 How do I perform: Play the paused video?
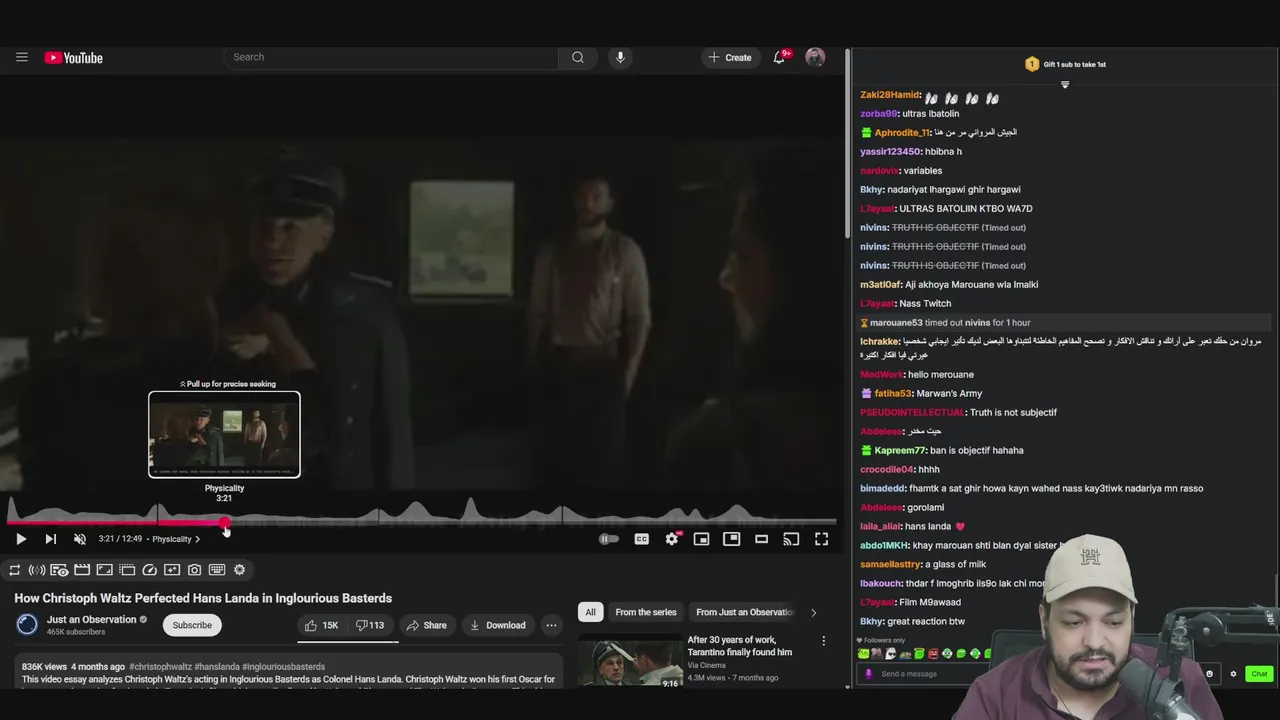21,539
